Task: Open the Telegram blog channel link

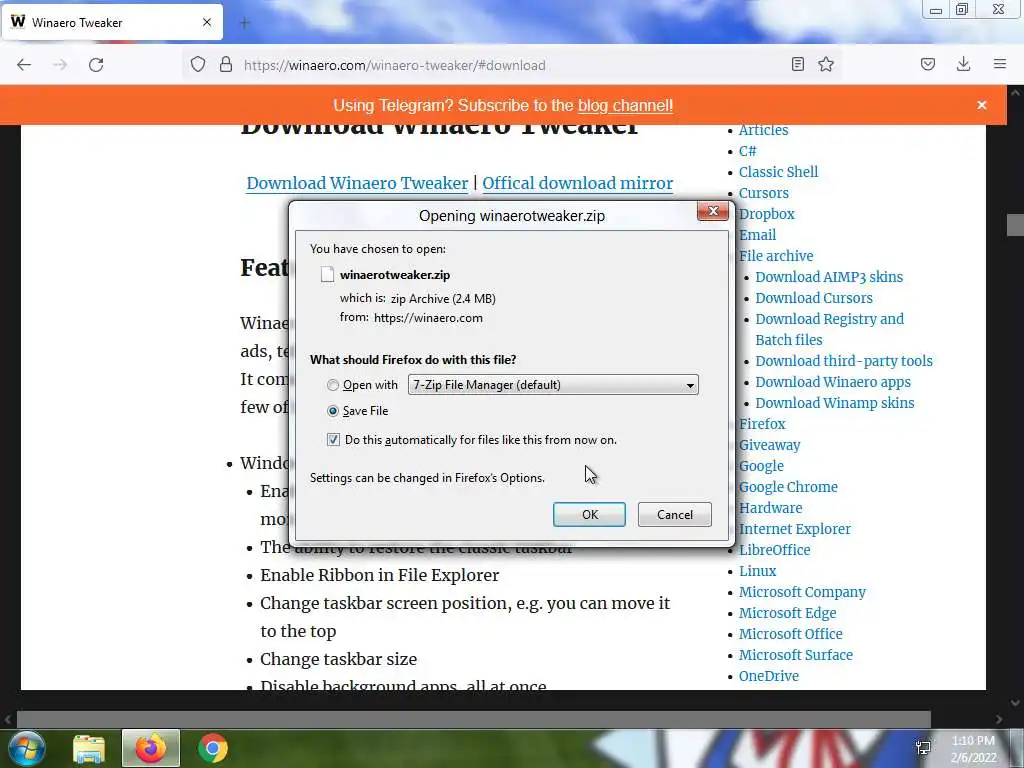Action: point(625,105)
